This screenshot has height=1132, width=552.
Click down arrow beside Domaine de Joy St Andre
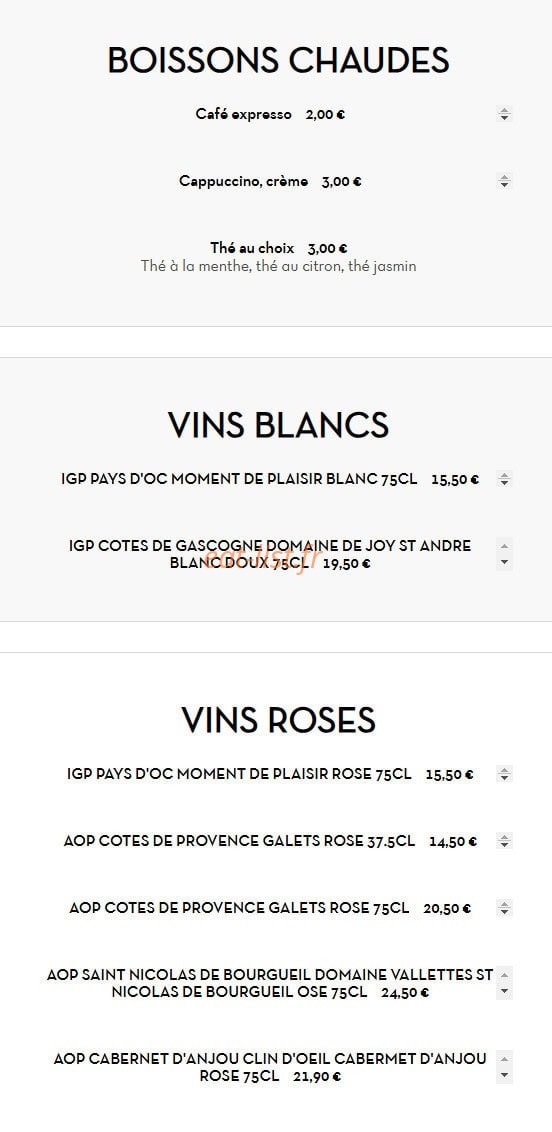pyautogui.click(x=504, y=562)
